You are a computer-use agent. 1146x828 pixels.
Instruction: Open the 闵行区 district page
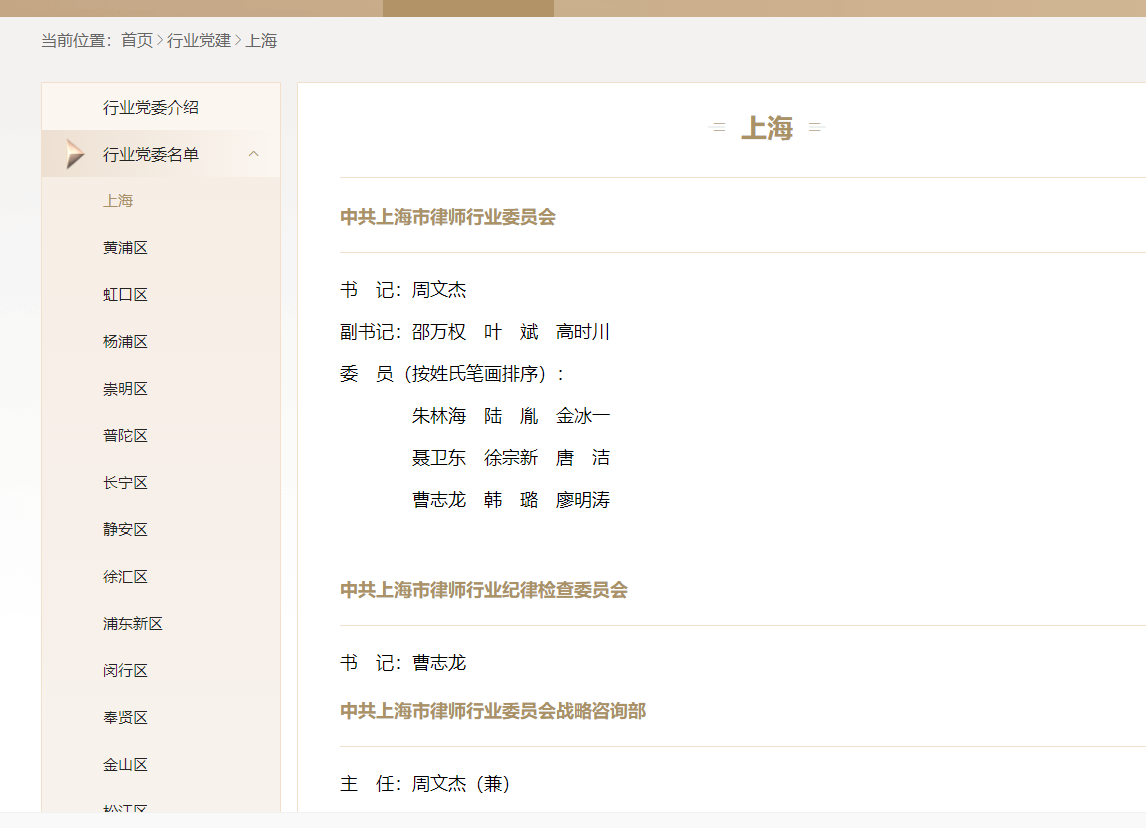[125, 670]
